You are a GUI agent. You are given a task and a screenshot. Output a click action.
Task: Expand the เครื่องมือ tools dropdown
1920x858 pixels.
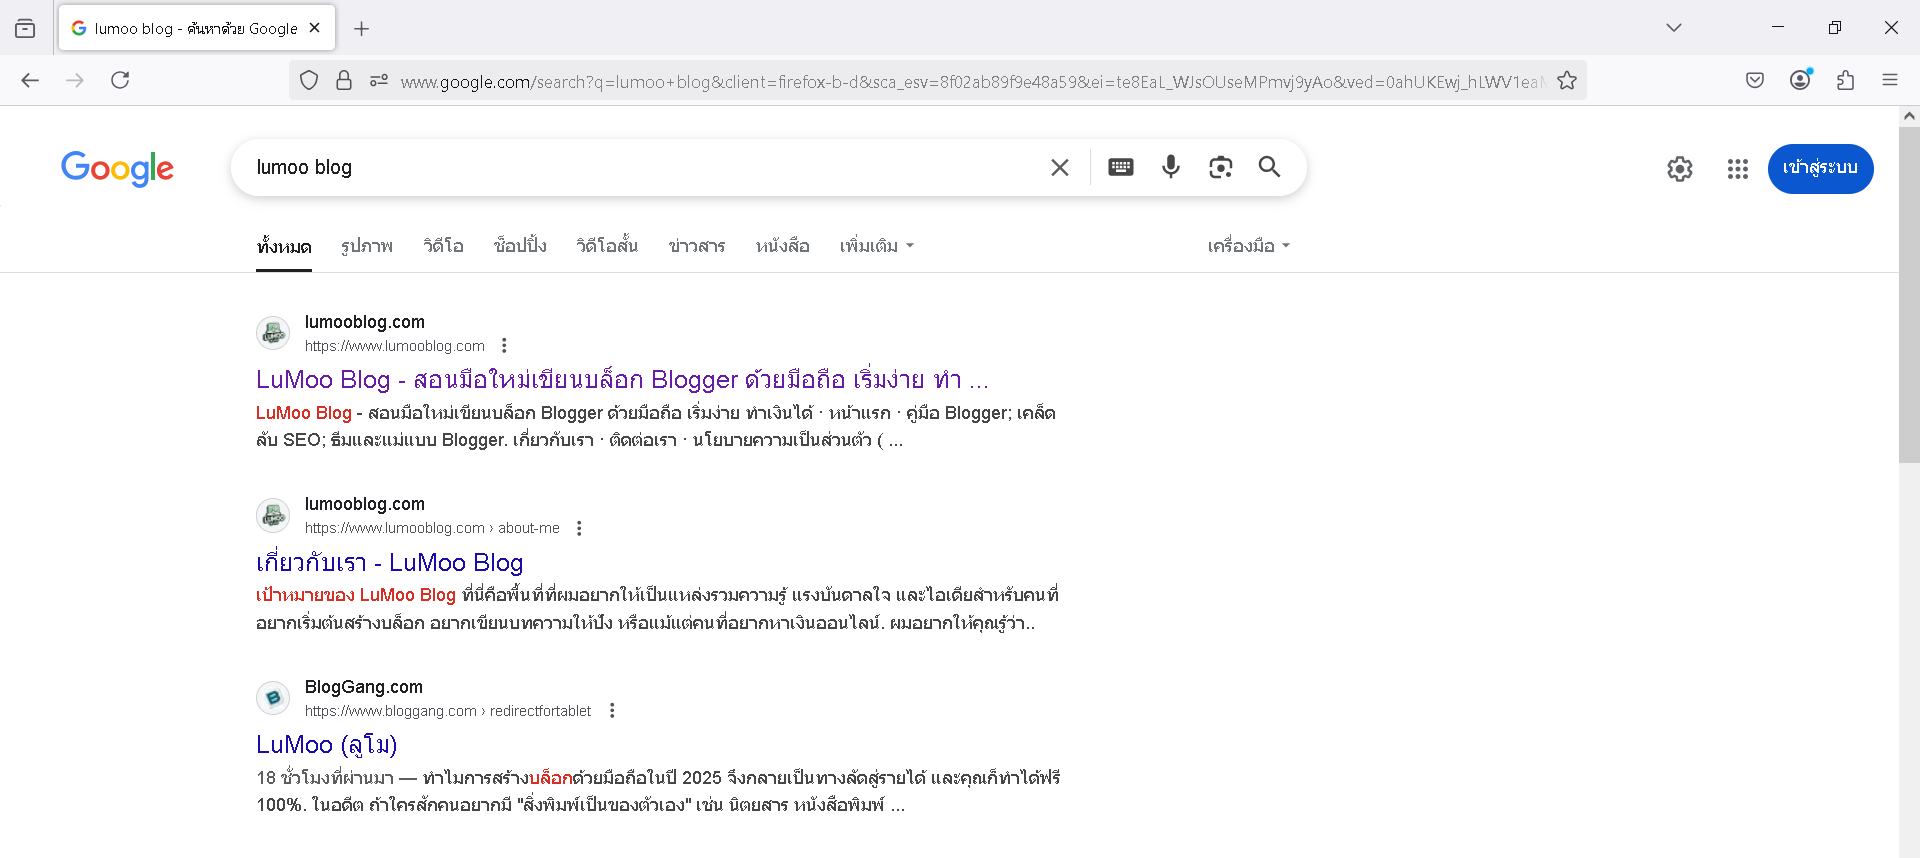coord(1249,246)
